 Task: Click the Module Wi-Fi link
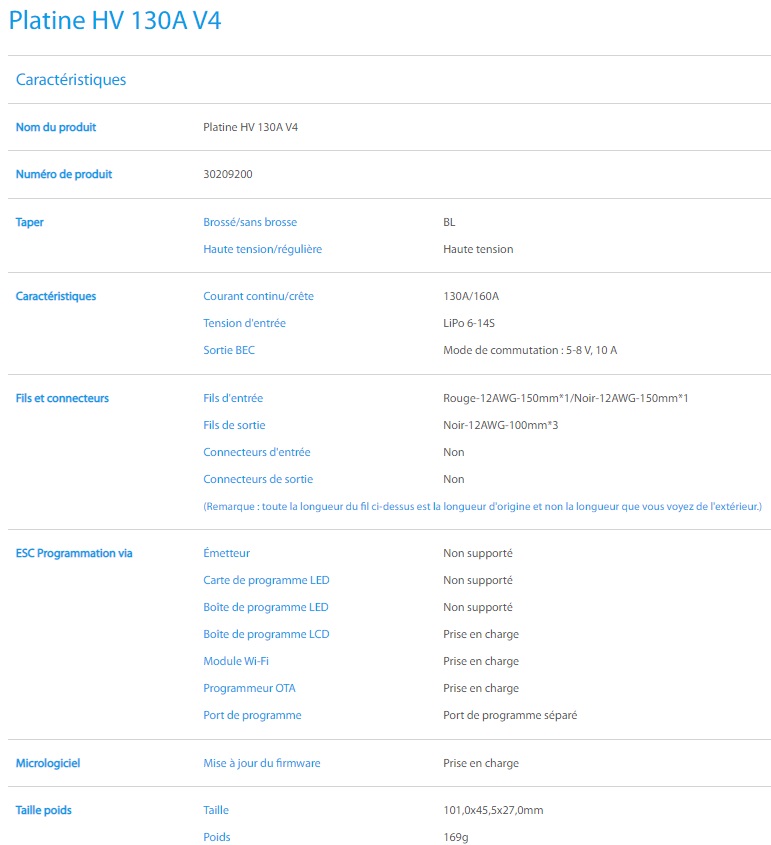(x=235, y=661)
